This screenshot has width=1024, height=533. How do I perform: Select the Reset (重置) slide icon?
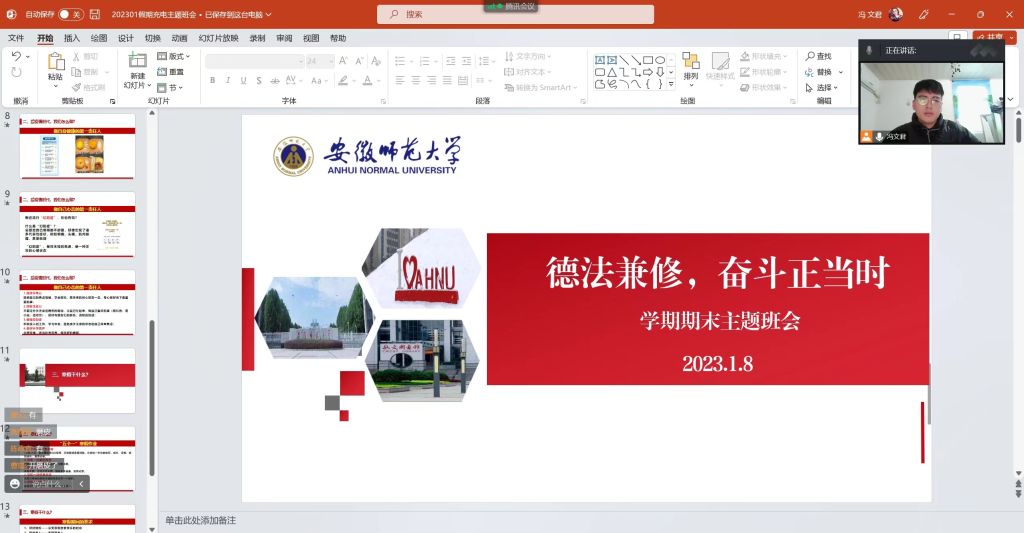[x=163, y=72]
